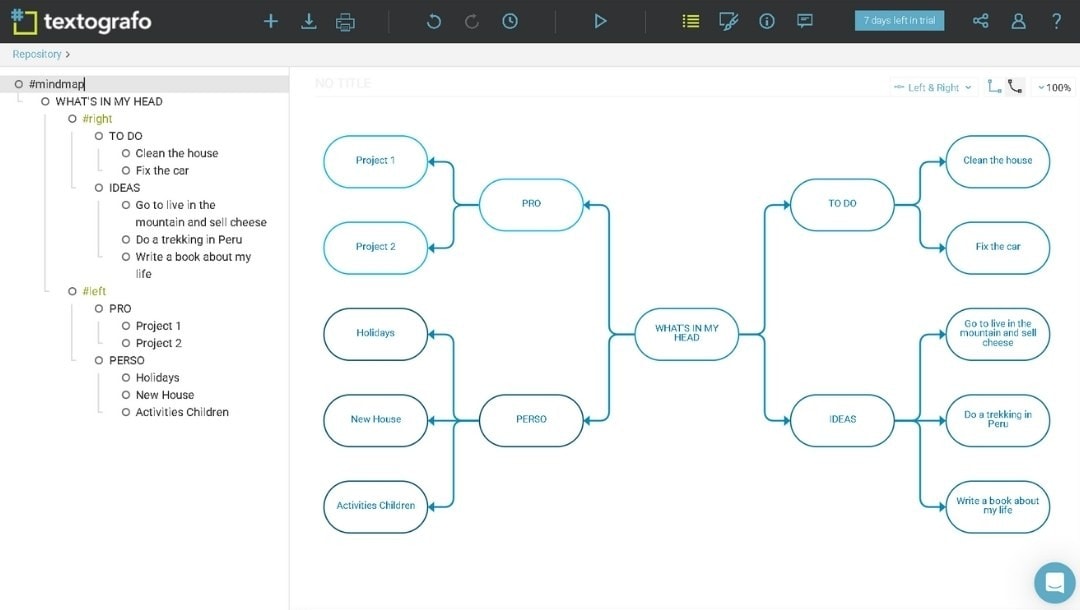
Task: Open the 100% zoom dropdown
Action: point(1053,87)
